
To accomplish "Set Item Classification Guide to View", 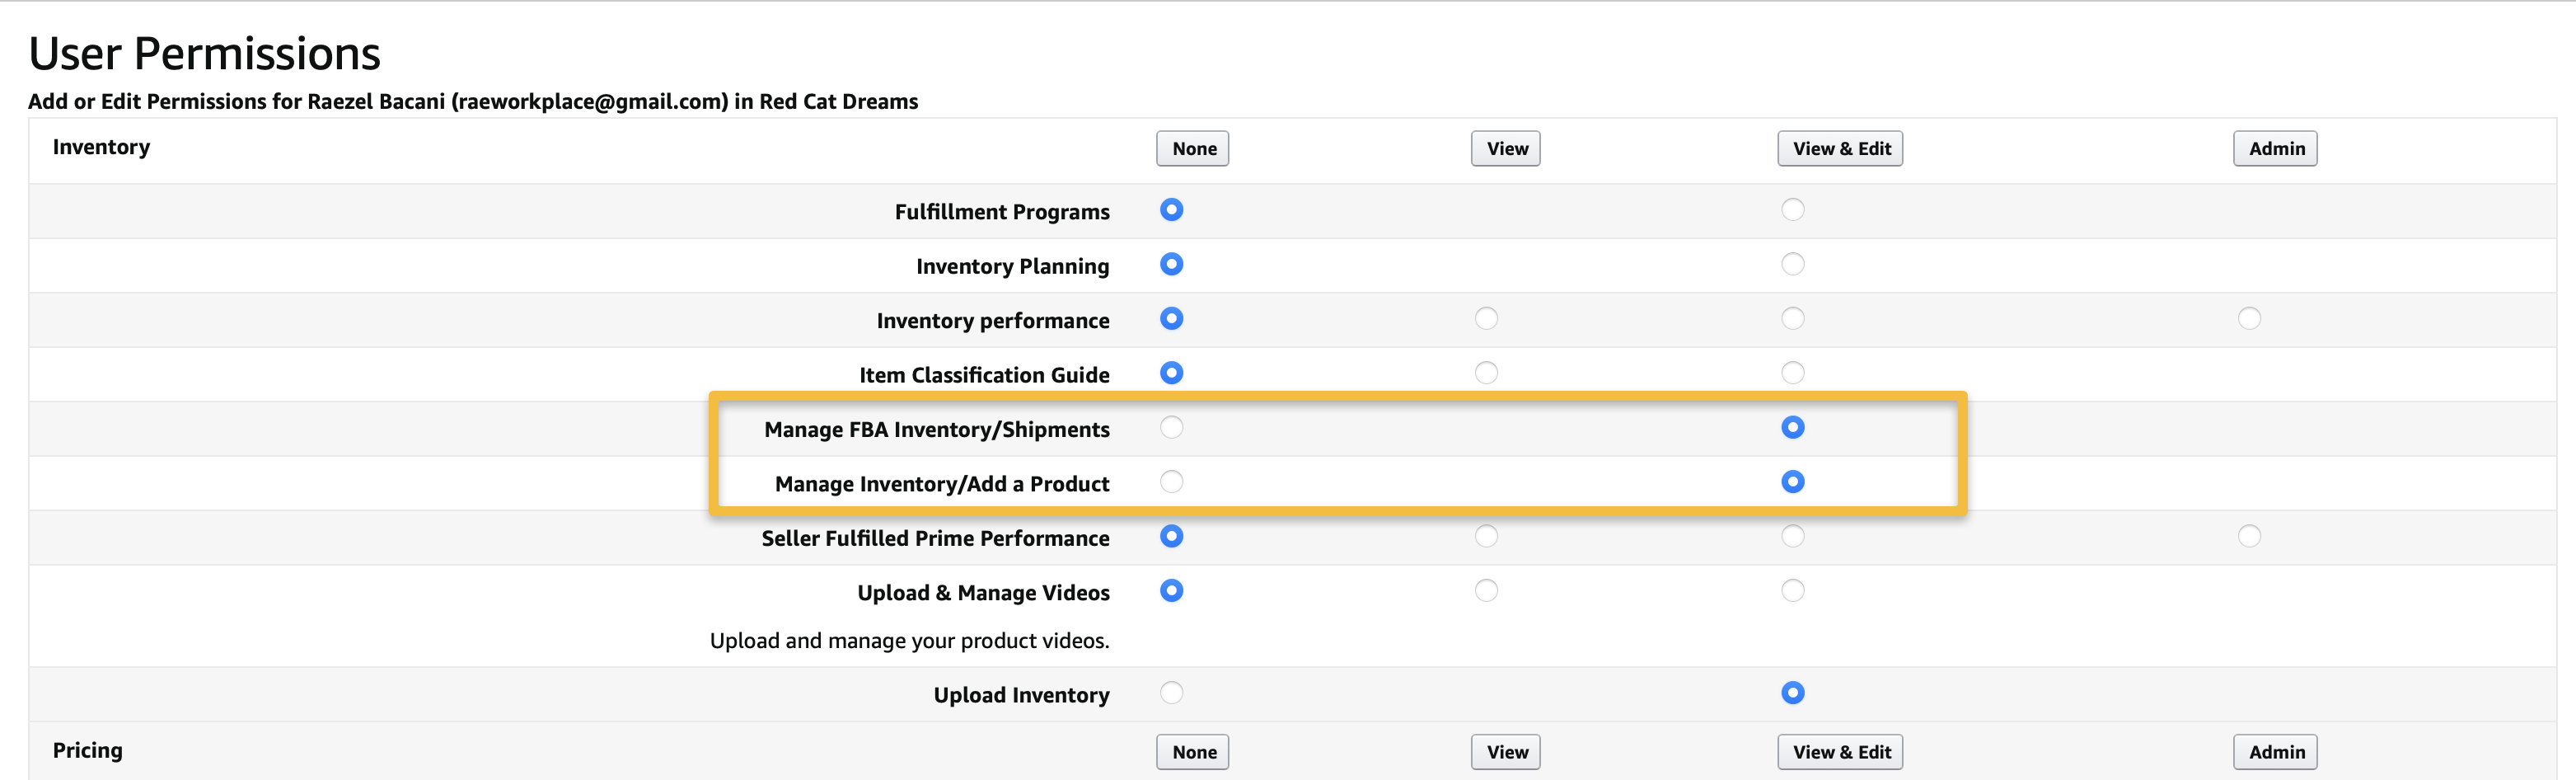I will [1487, 373].
